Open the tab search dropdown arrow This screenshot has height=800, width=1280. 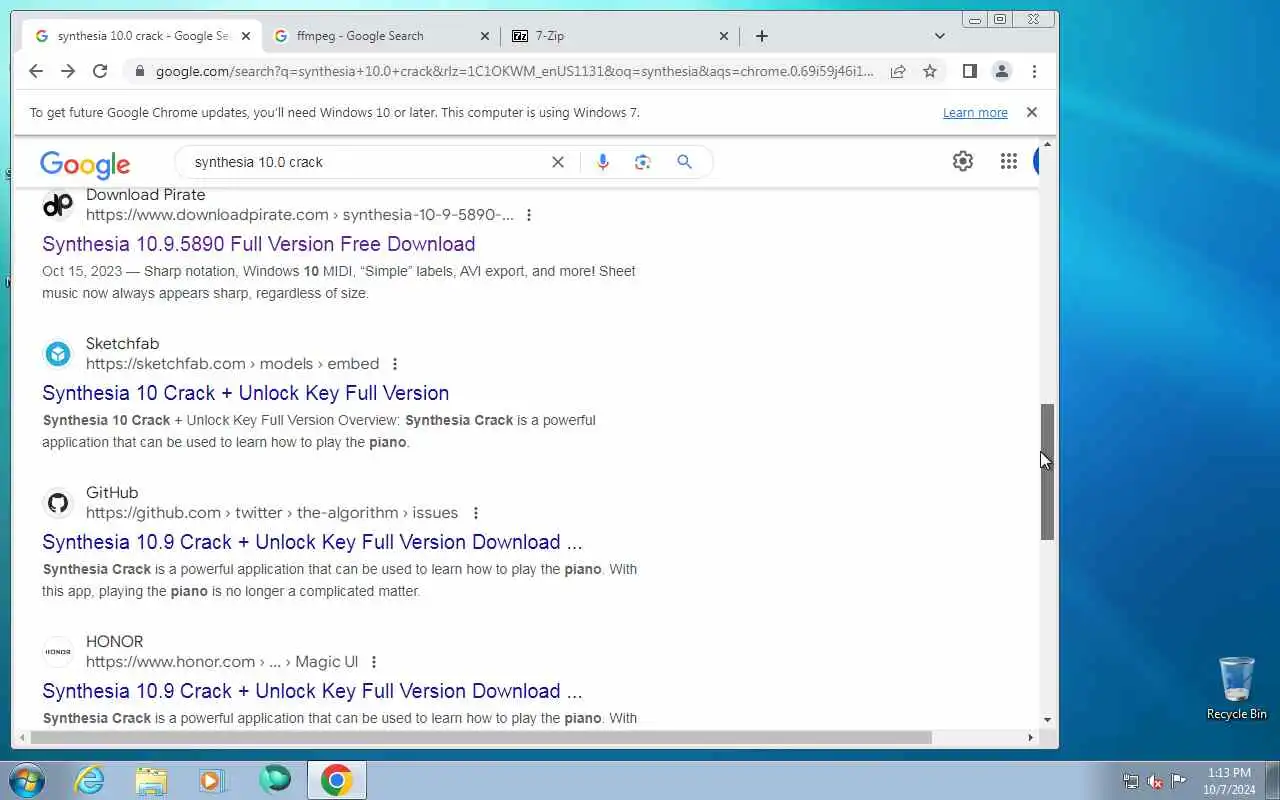[939, 36]
